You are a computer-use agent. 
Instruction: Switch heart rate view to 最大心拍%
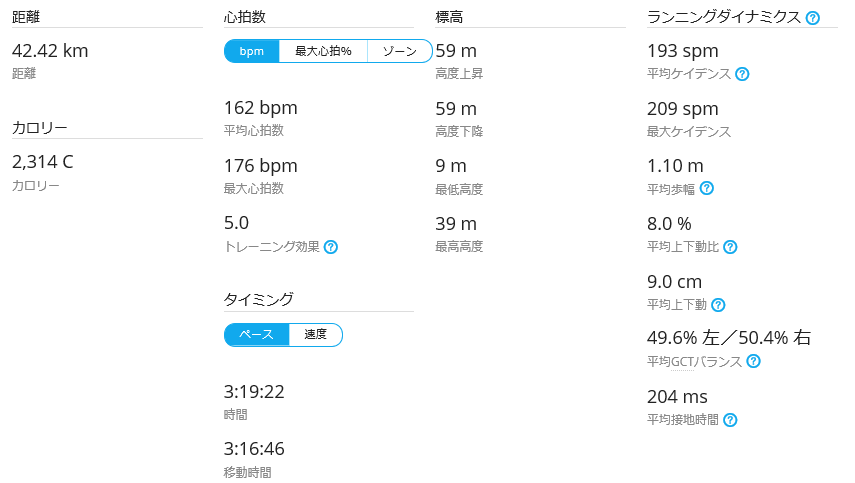point(323,51)
